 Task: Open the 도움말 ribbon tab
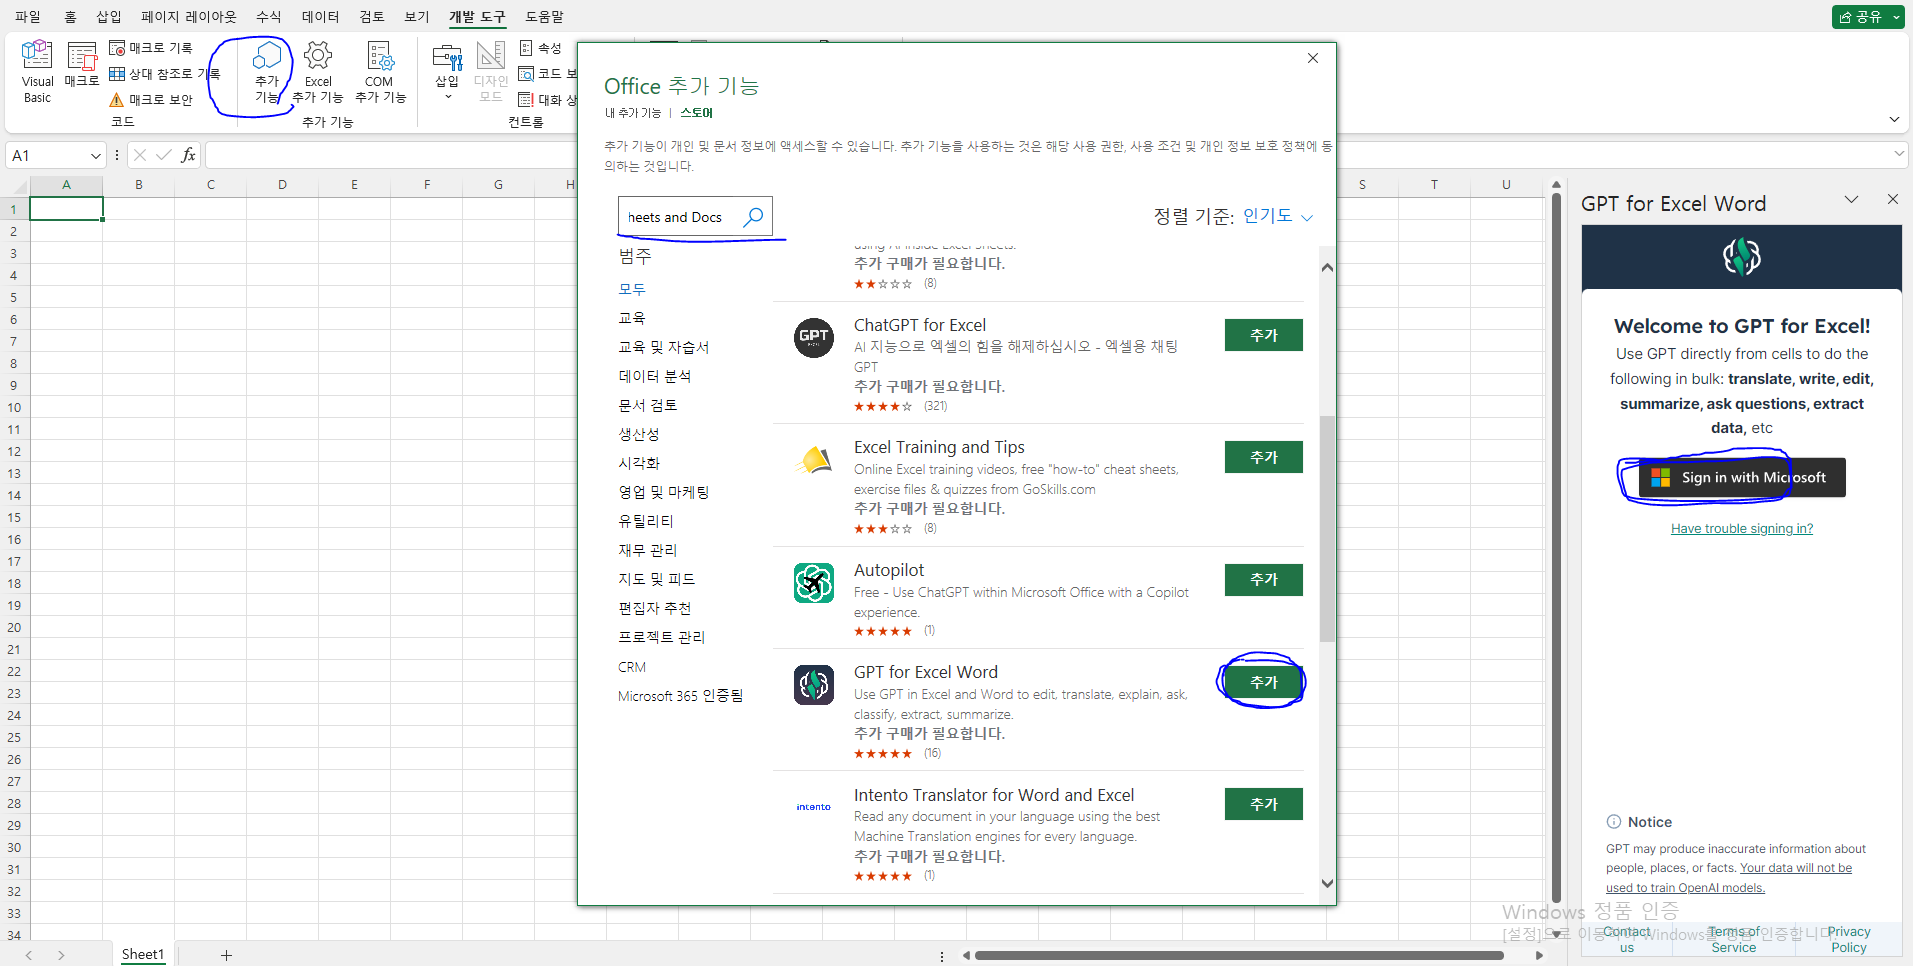click(545, 17)
